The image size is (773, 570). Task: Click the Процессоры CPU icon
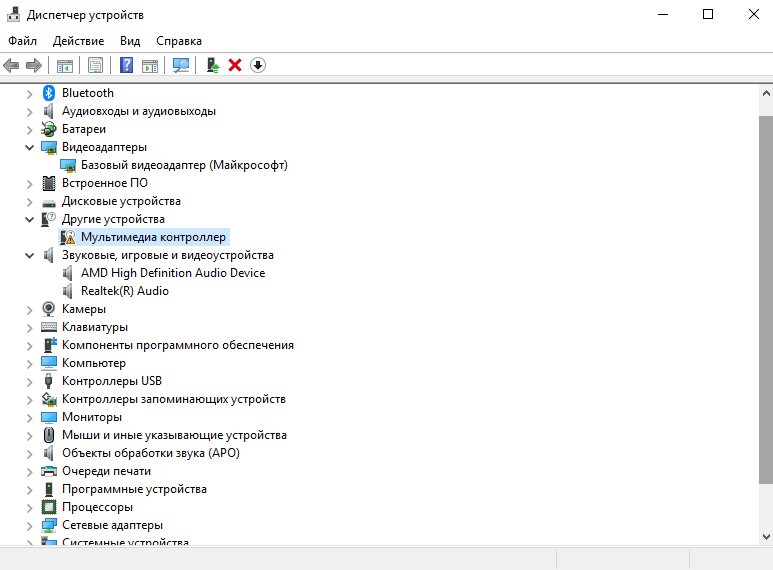(x=49, y=507)
